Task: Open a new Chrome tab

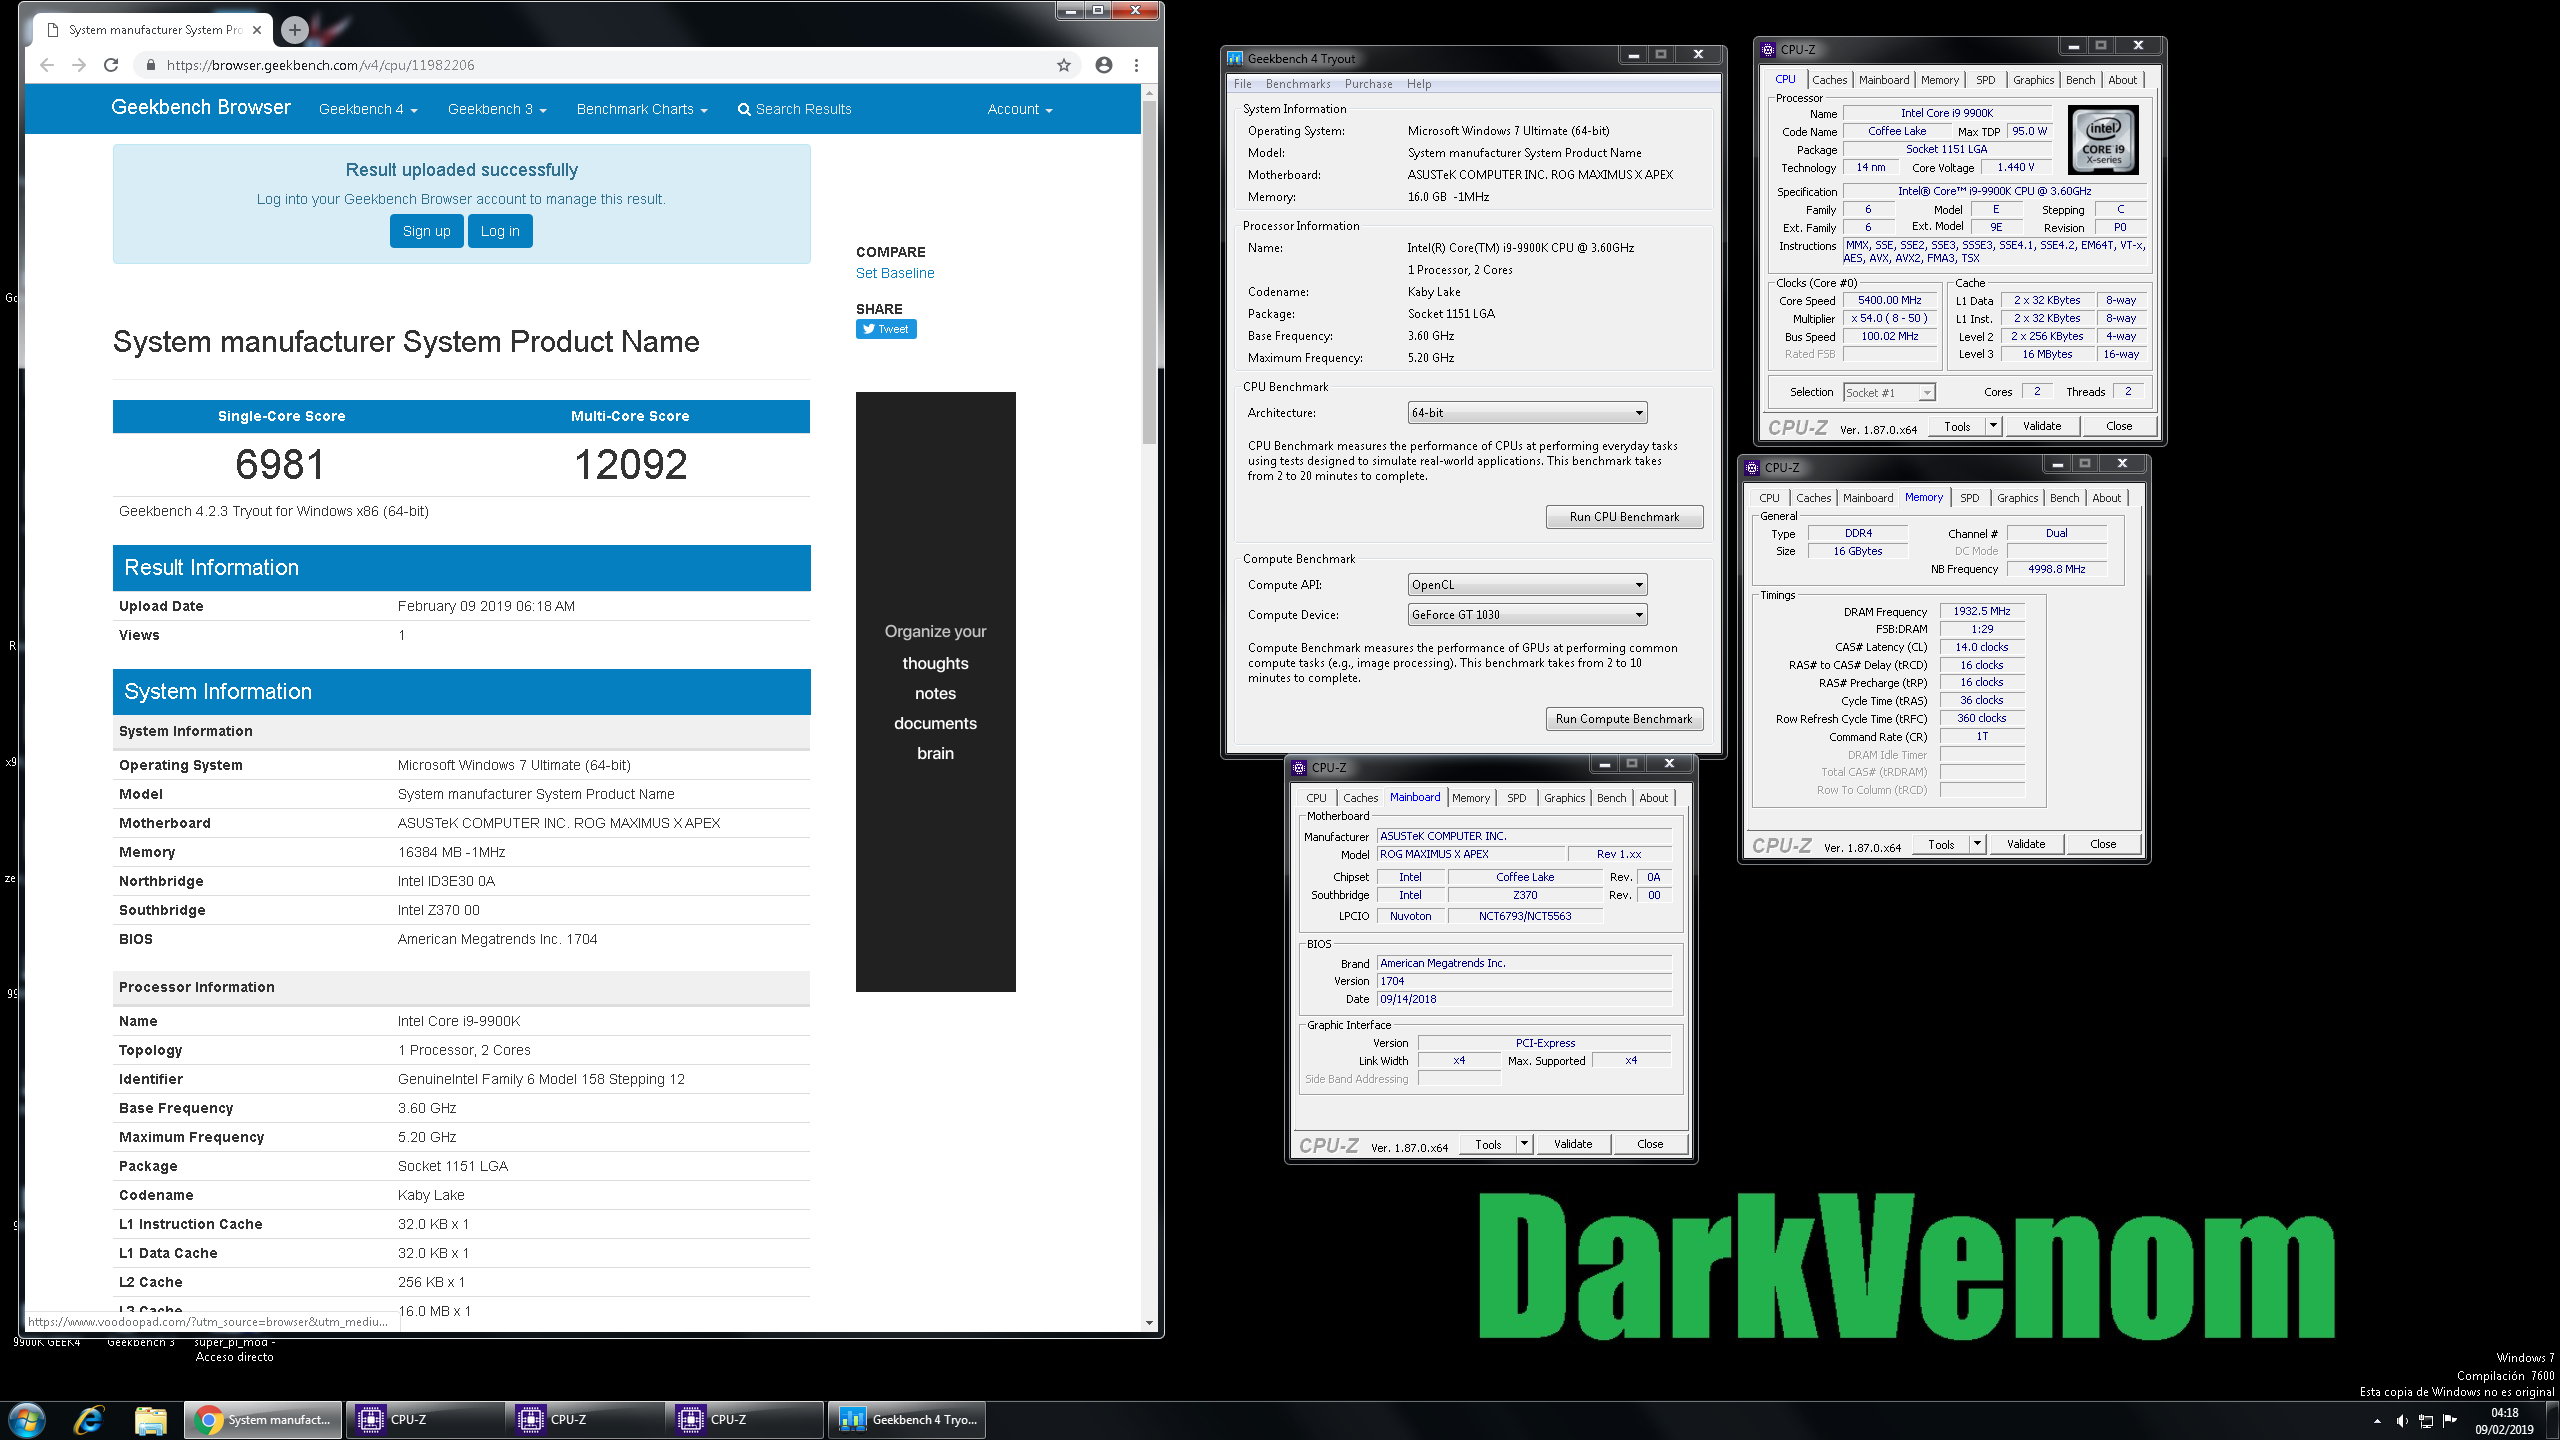Action: [294, 30]
